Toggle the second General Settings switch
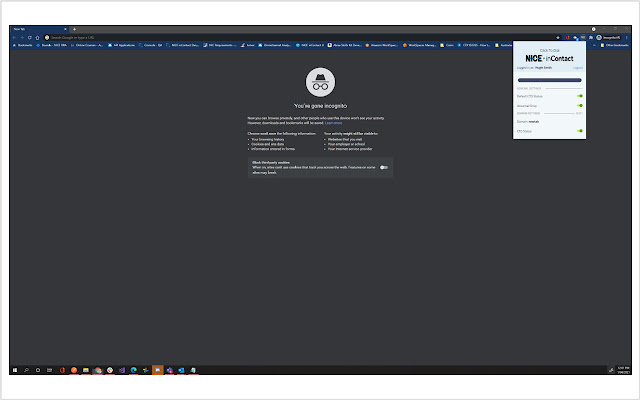This screenshot has width=640, height=400. pyautogui.click(x=580, y=106)
